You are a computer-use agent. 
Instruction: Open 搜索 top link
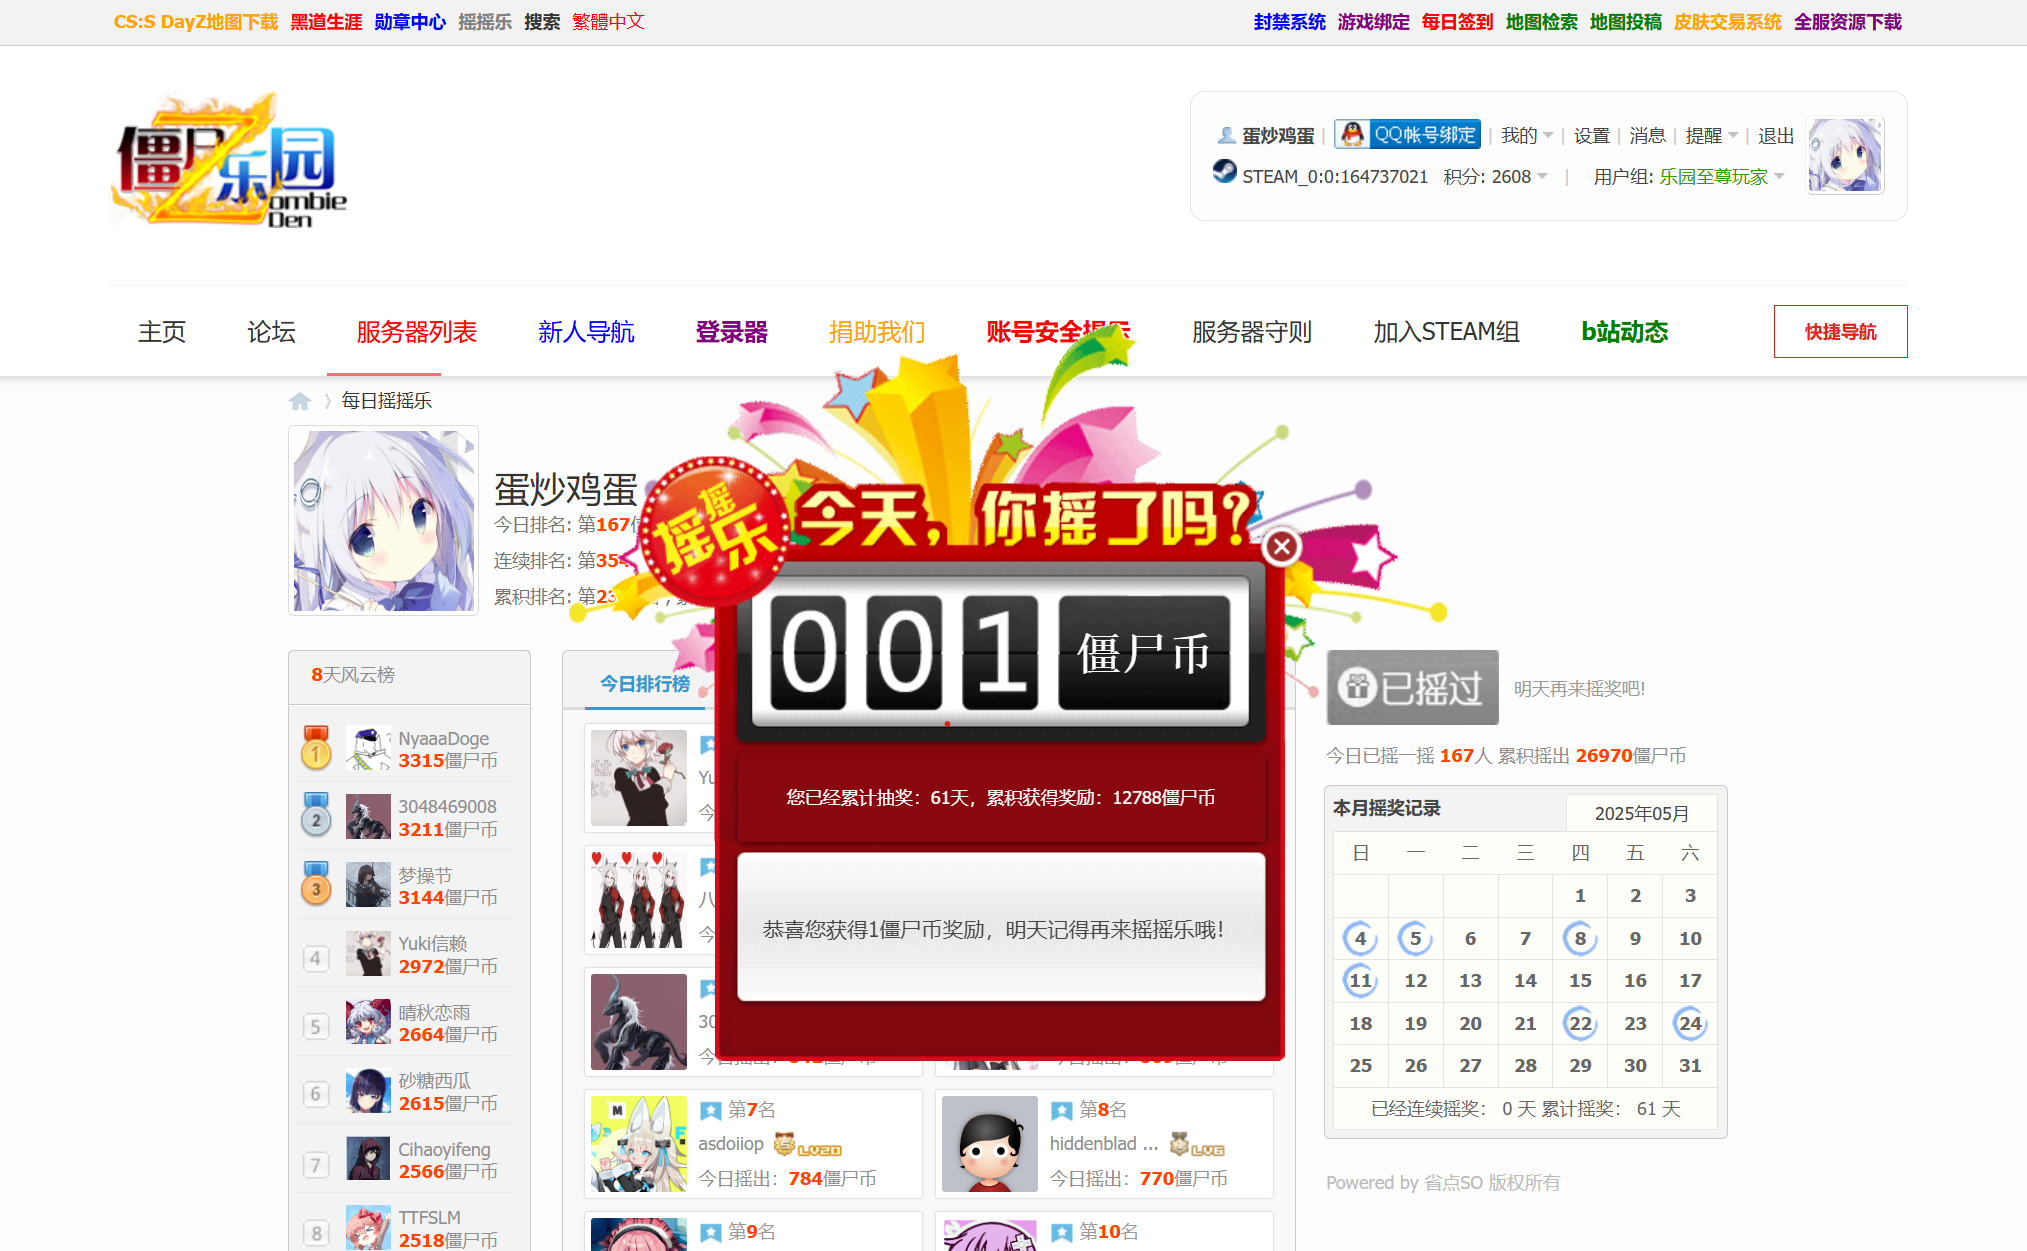pos(542,22)
